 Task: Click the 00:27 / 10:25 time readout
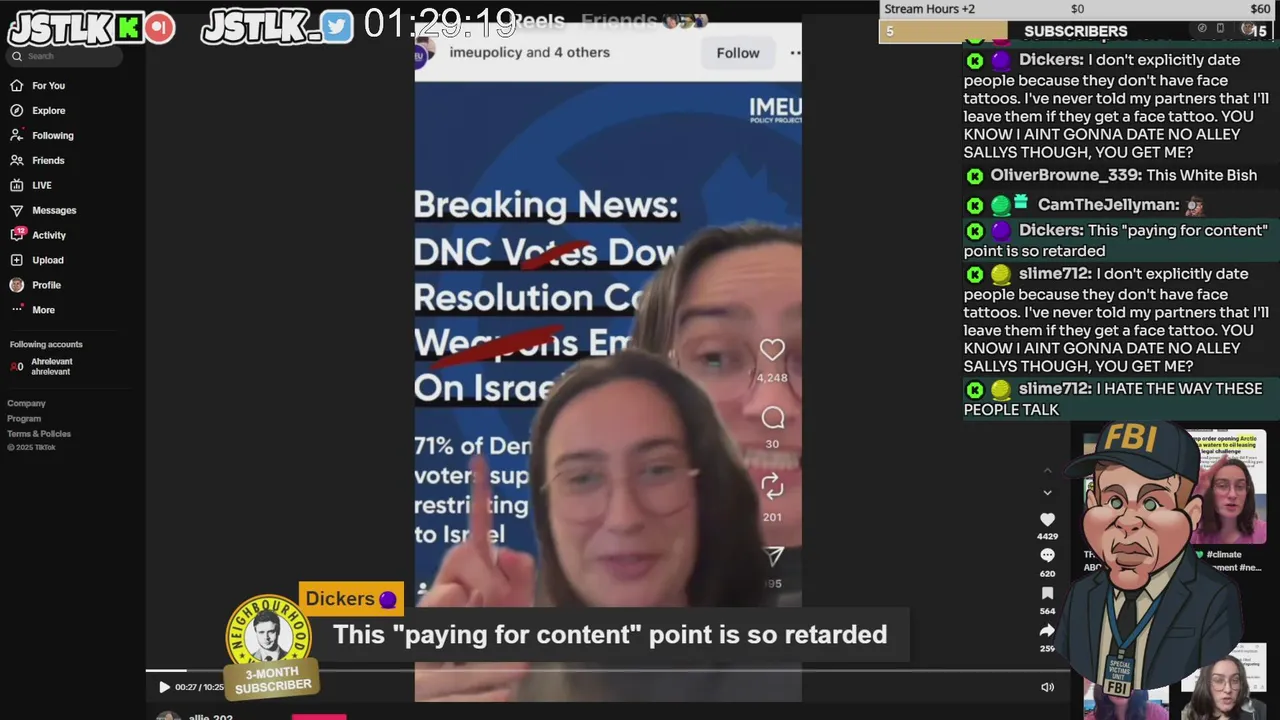[200, 687]
